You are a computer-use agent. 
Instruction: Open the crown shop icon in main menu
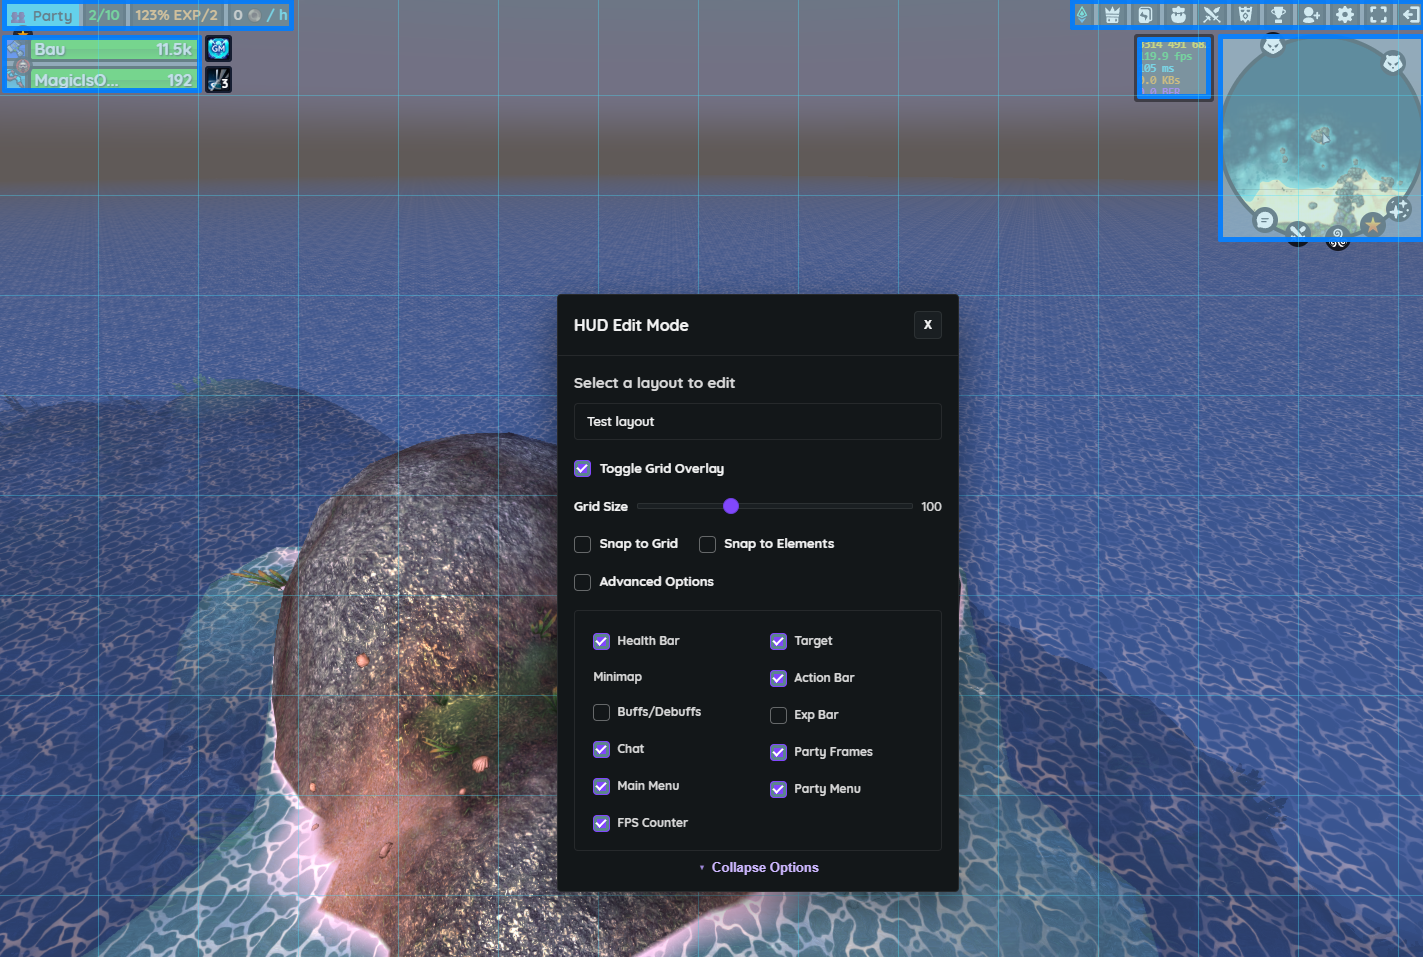(x=1112, y=15)
